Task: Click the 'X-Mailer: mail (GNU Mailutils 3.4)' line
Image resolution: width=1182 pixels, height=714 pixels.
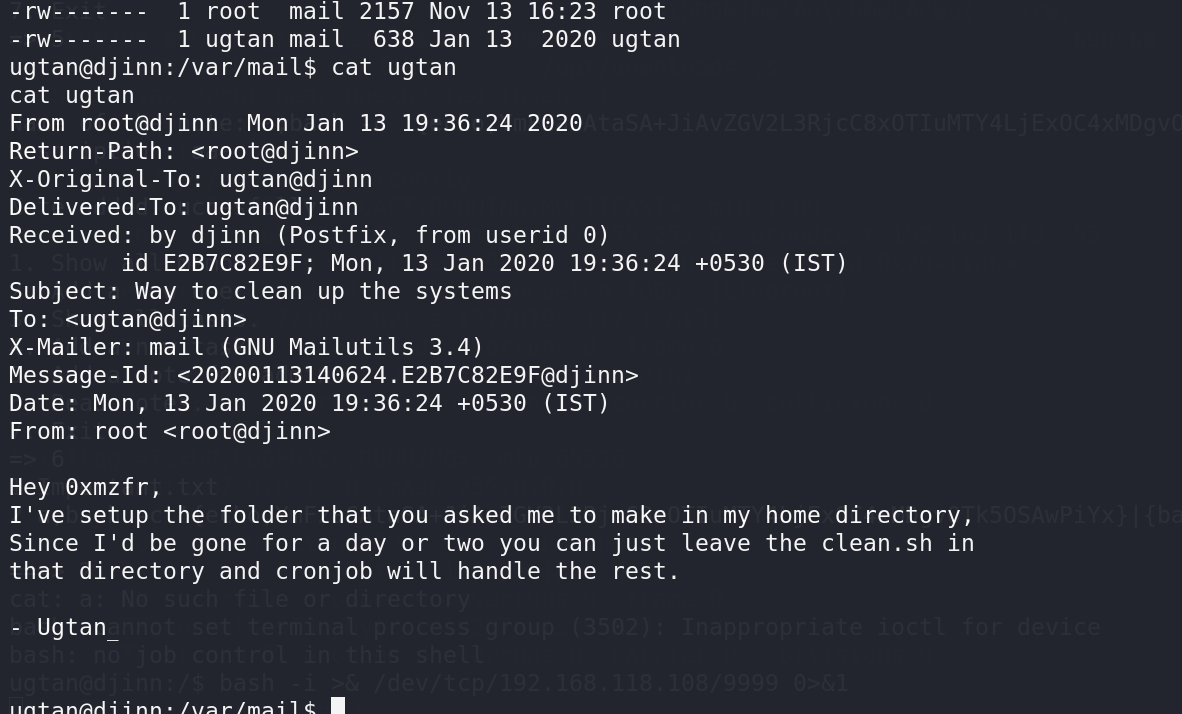Action: [246, 347]
